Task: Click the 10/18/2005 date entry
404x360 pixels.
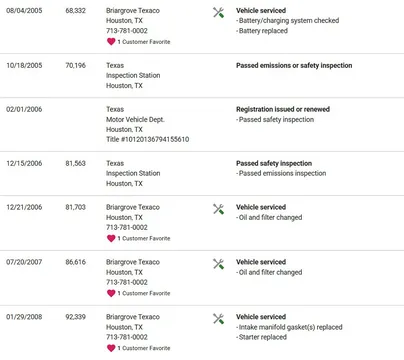Action: (24, 66)
